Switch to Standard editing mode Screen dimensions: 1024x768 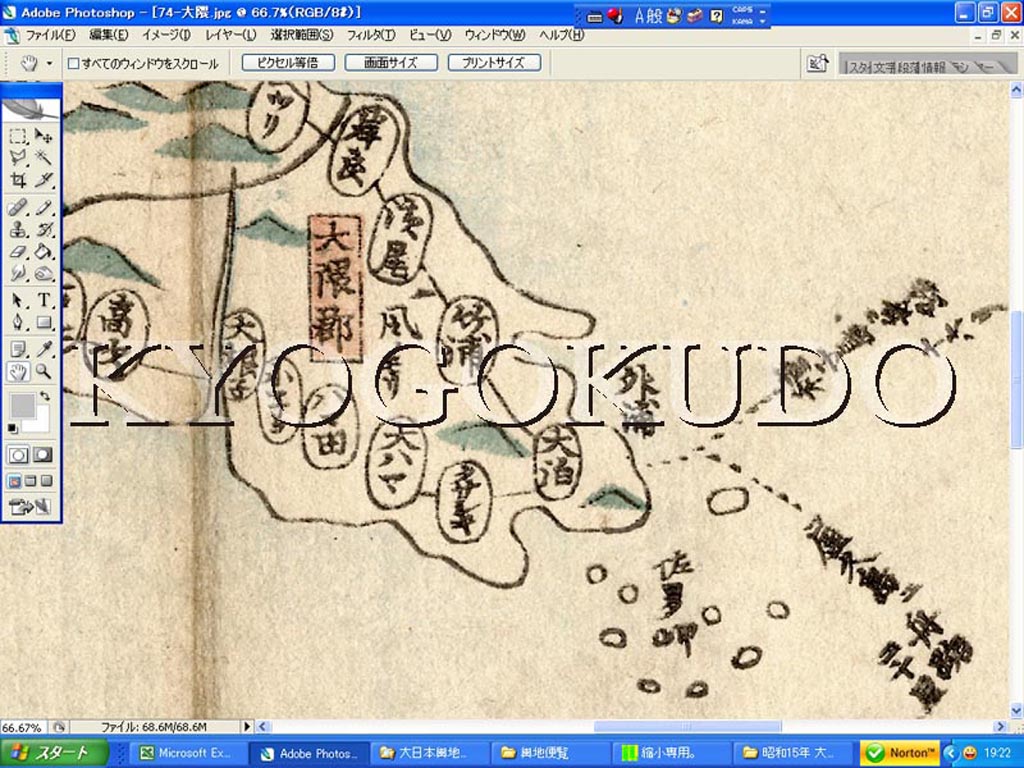point(18,455)
